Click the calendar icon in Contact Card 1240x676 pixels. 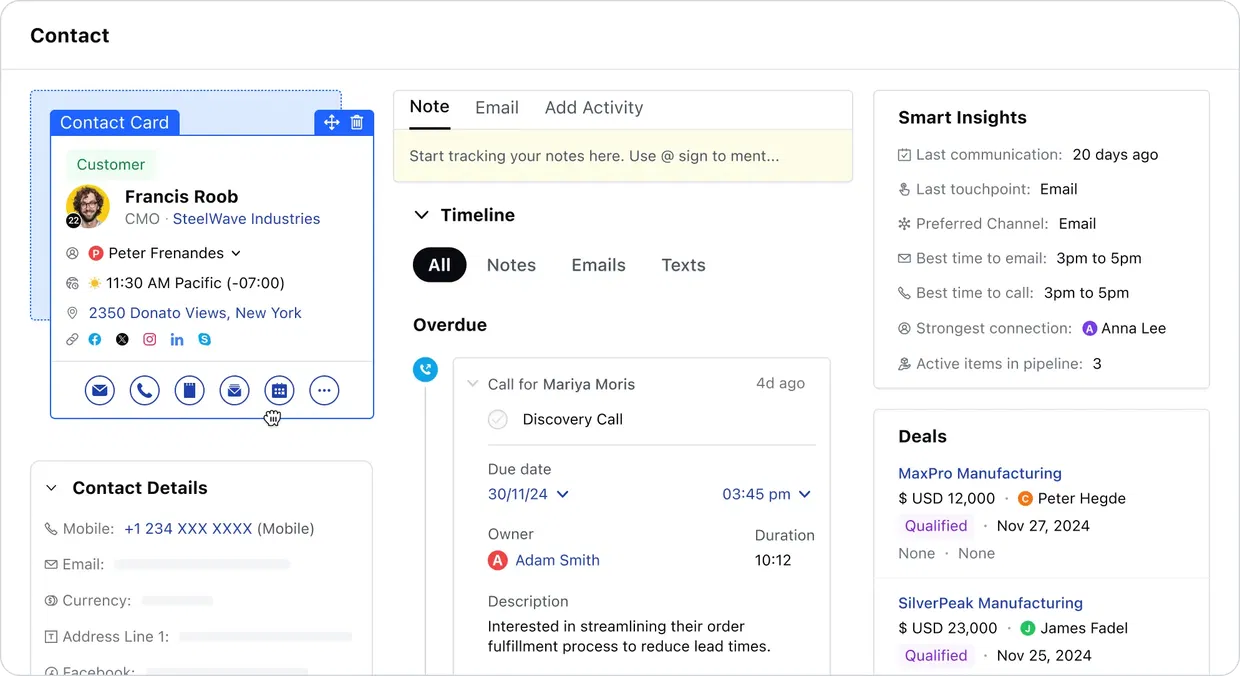[279, 390]
